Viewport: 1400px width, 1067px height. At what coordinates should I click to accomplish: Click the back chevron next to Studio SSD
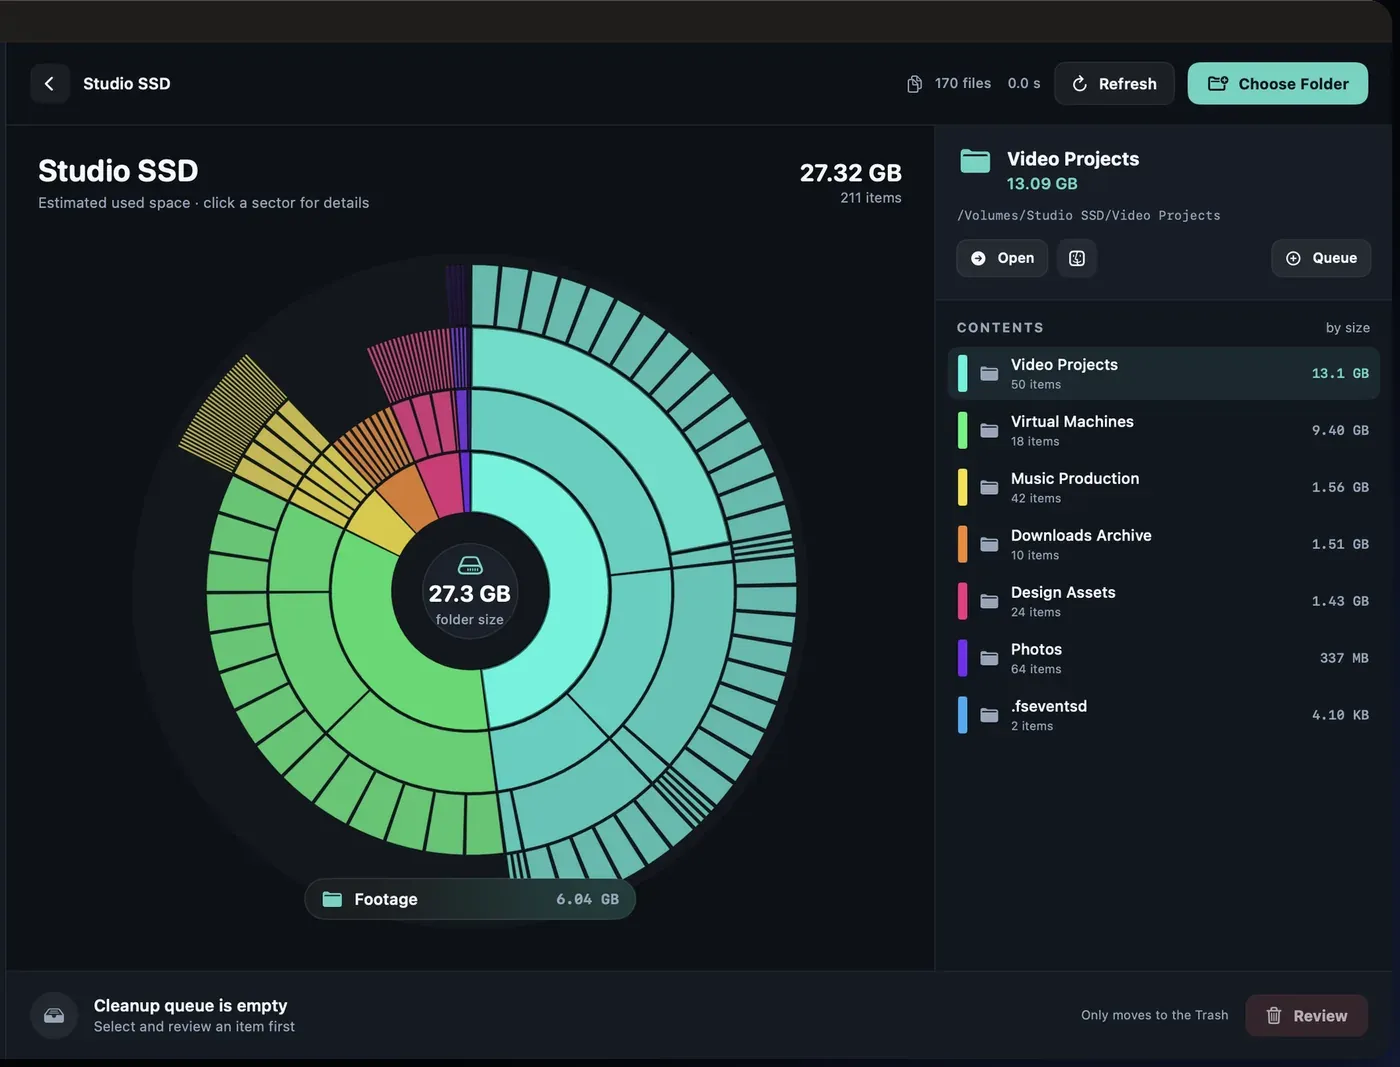[49, 84]
